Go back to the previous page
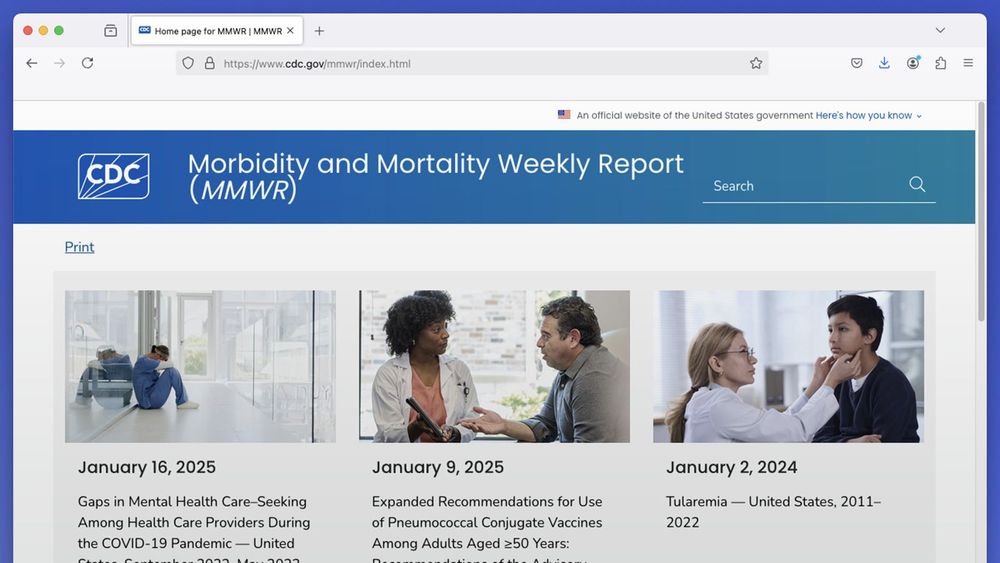The width and height of the screenshot is (1000, 563). coord(31,63)
